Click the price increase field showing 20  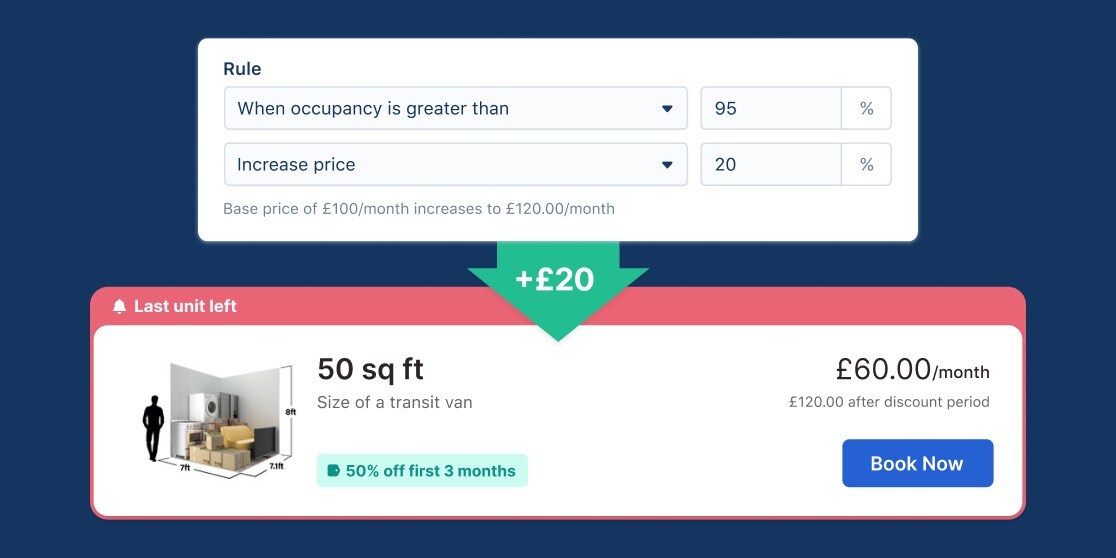pyautogui.click(x=771, y=165)
